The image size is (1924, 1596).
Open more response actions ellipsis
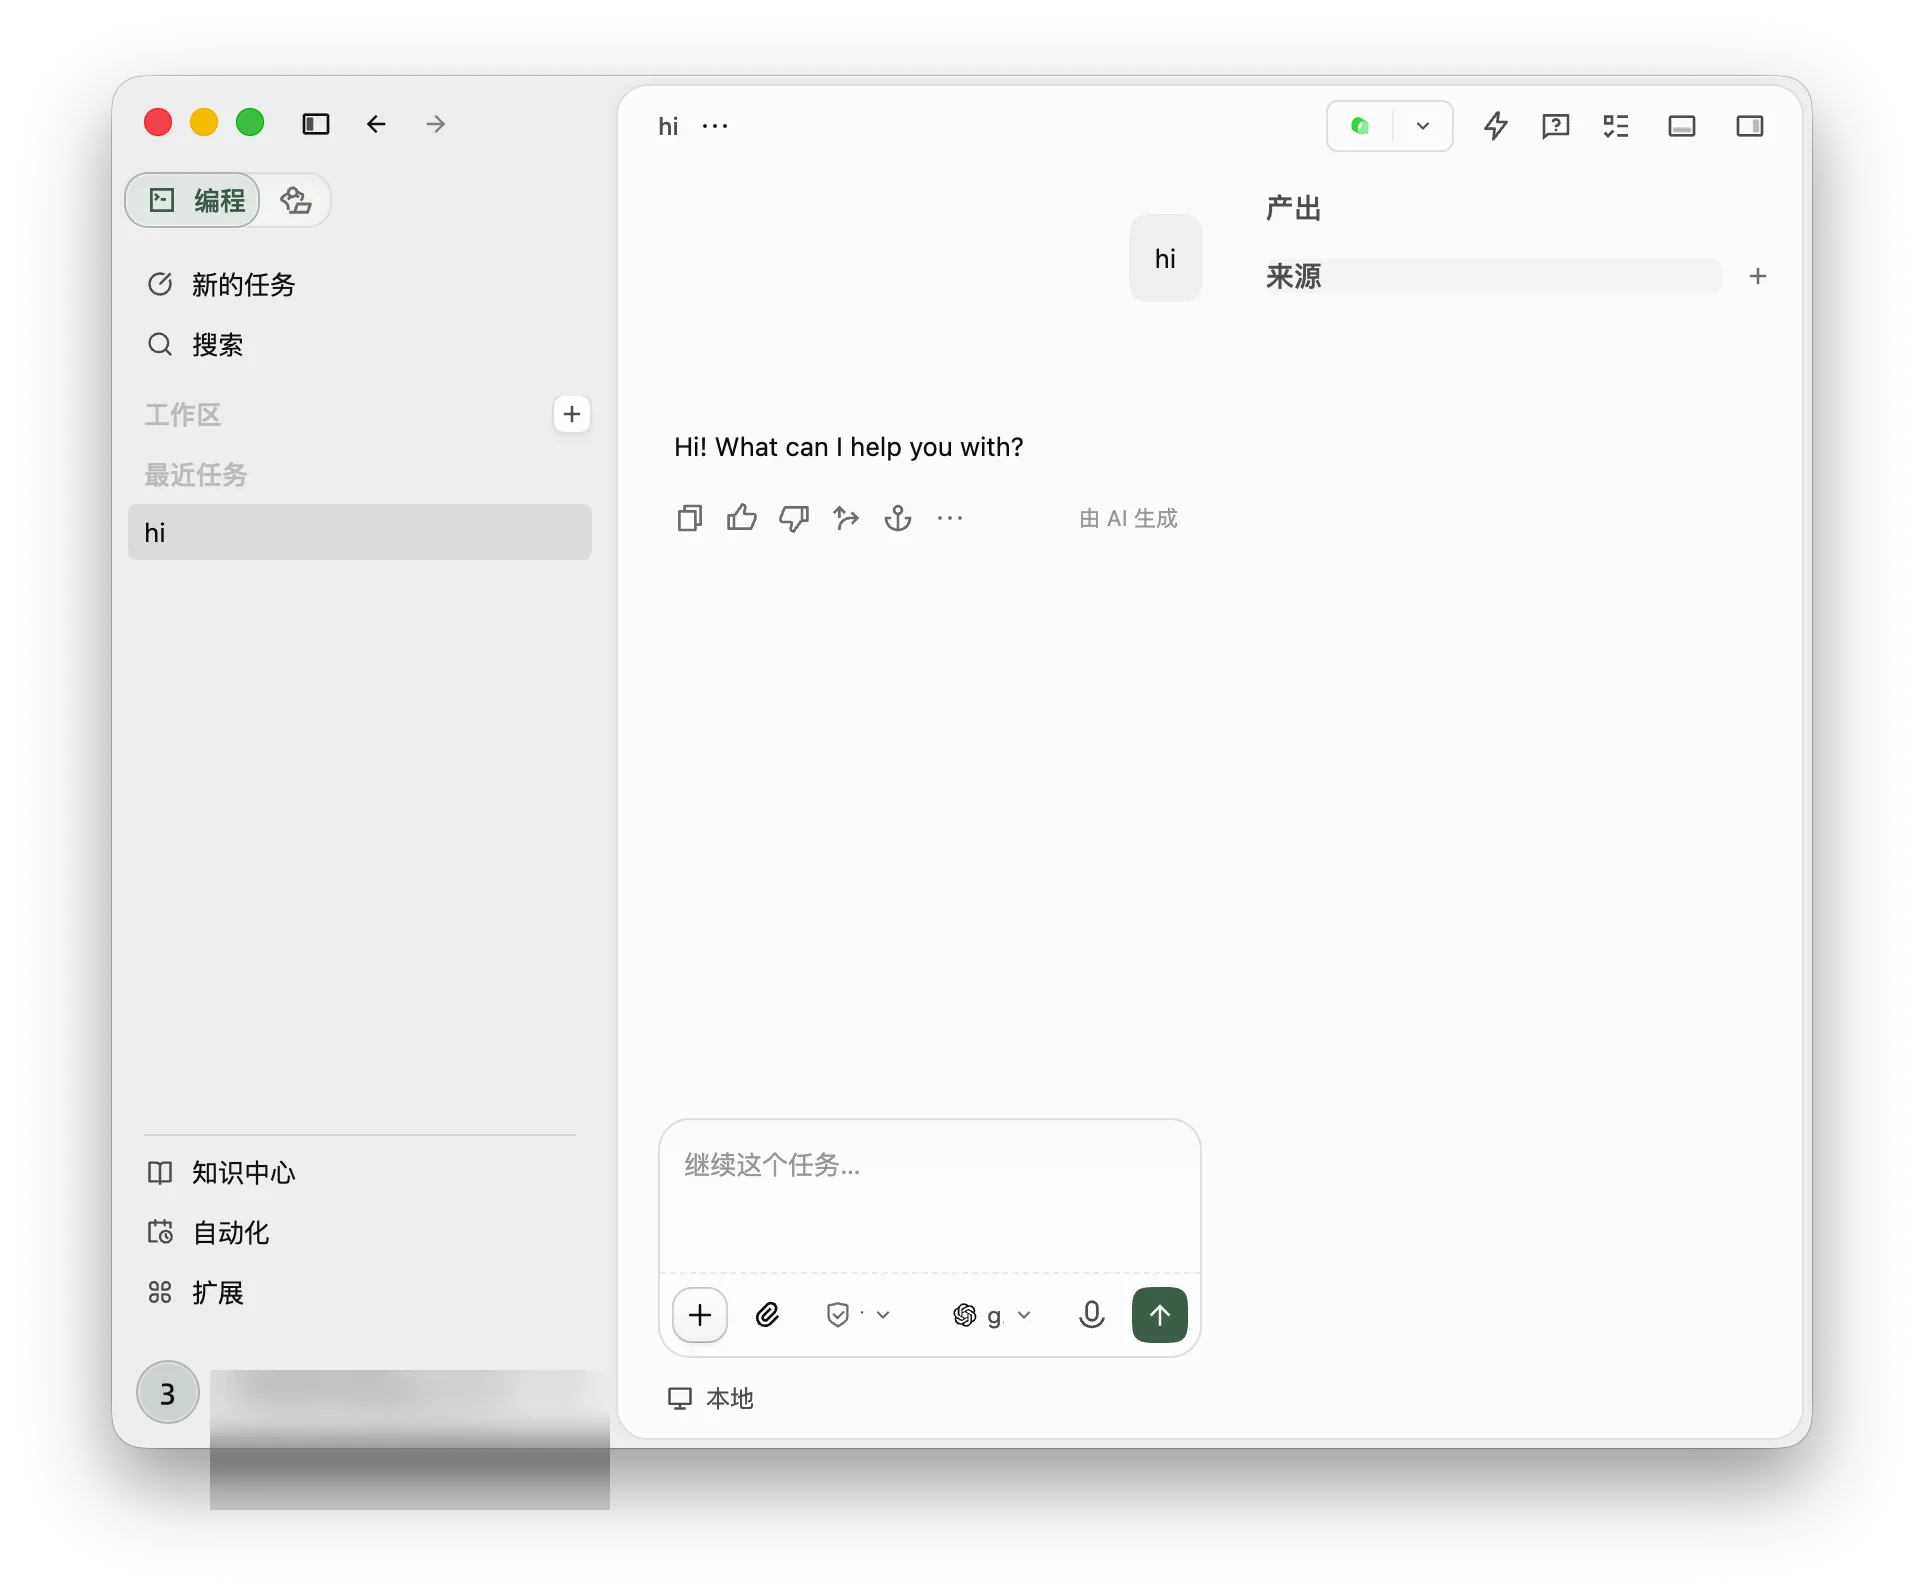950,518
